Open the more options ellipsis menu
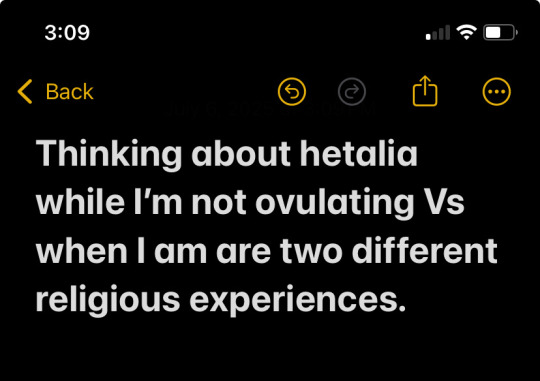This screenshot has width=540, height=381. tap(496, 92)
